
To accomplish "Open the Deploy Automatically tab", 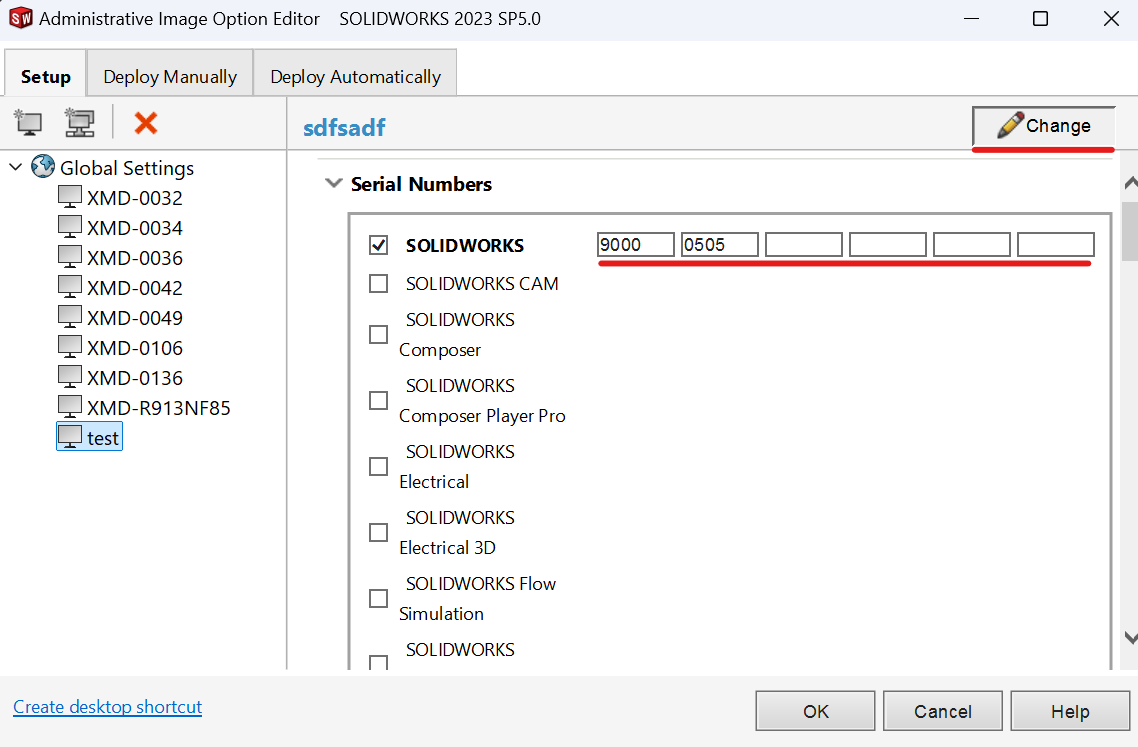I will click(355, 77).
